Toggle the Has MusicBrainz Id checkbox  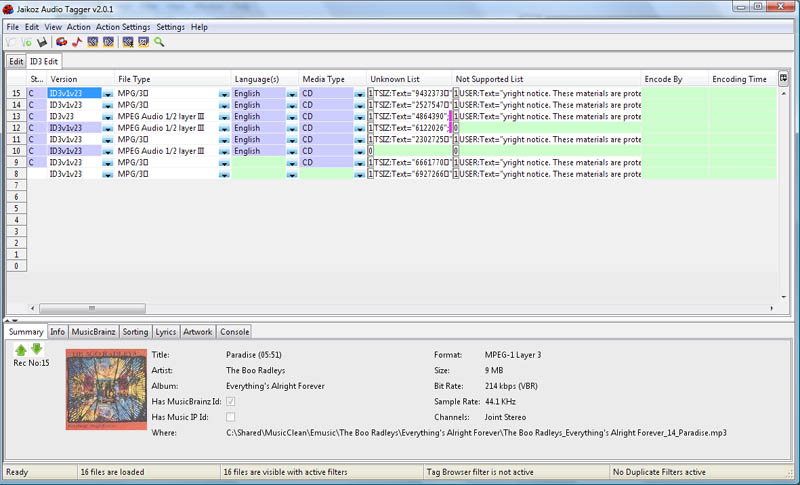[x=231, y=401]
